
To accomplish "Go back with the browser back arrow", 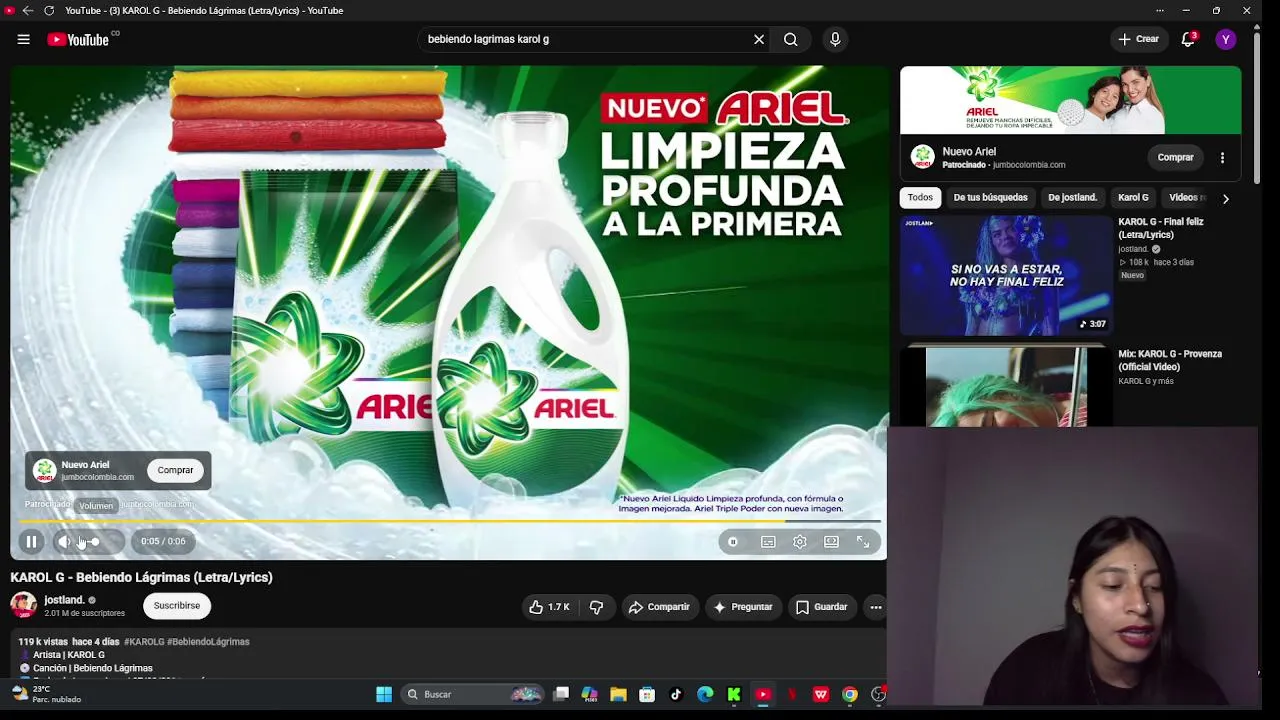I will coord(27,11).
